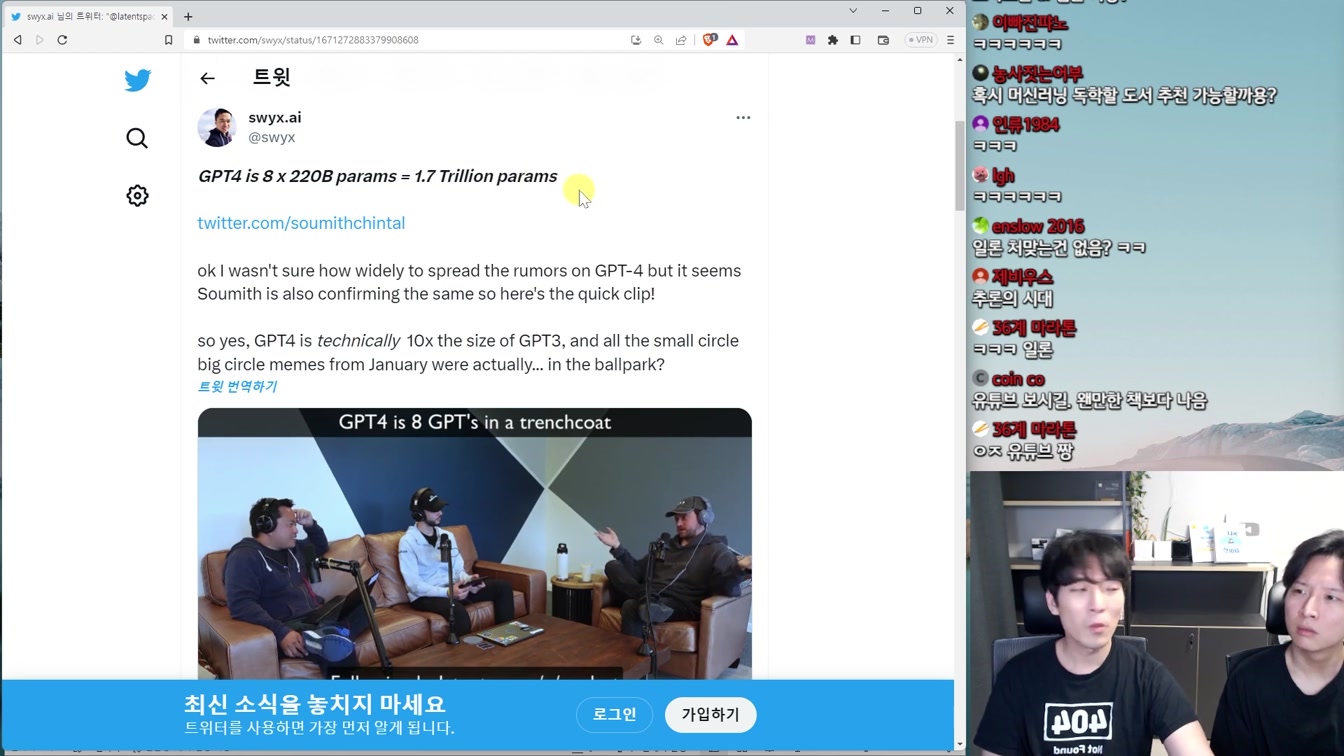Click the scrollbar down arrow

point(960,745)
